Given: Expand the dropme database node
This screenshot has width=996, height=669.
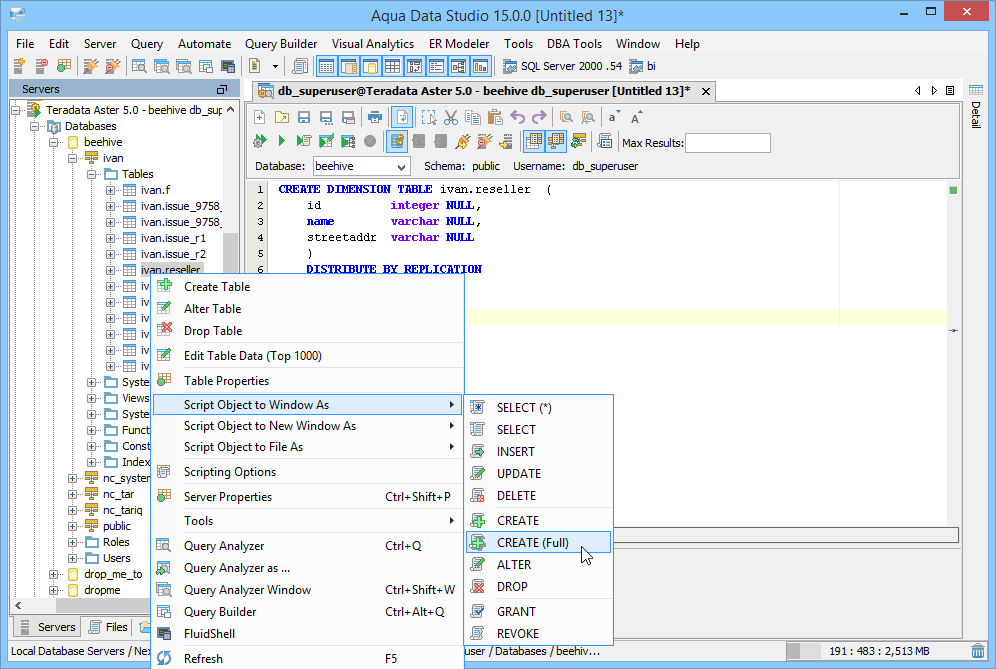Looking at the screenshot, I should (53, 590).
